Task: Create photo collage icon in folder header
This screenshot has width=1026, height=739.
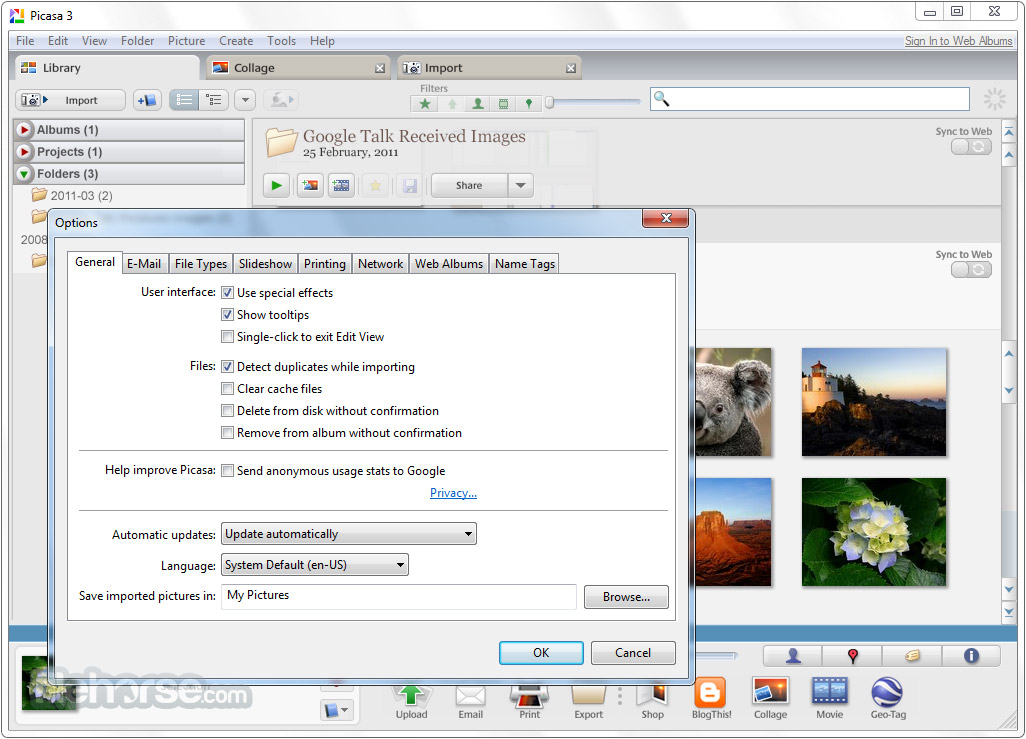Action: coord(310,185)
